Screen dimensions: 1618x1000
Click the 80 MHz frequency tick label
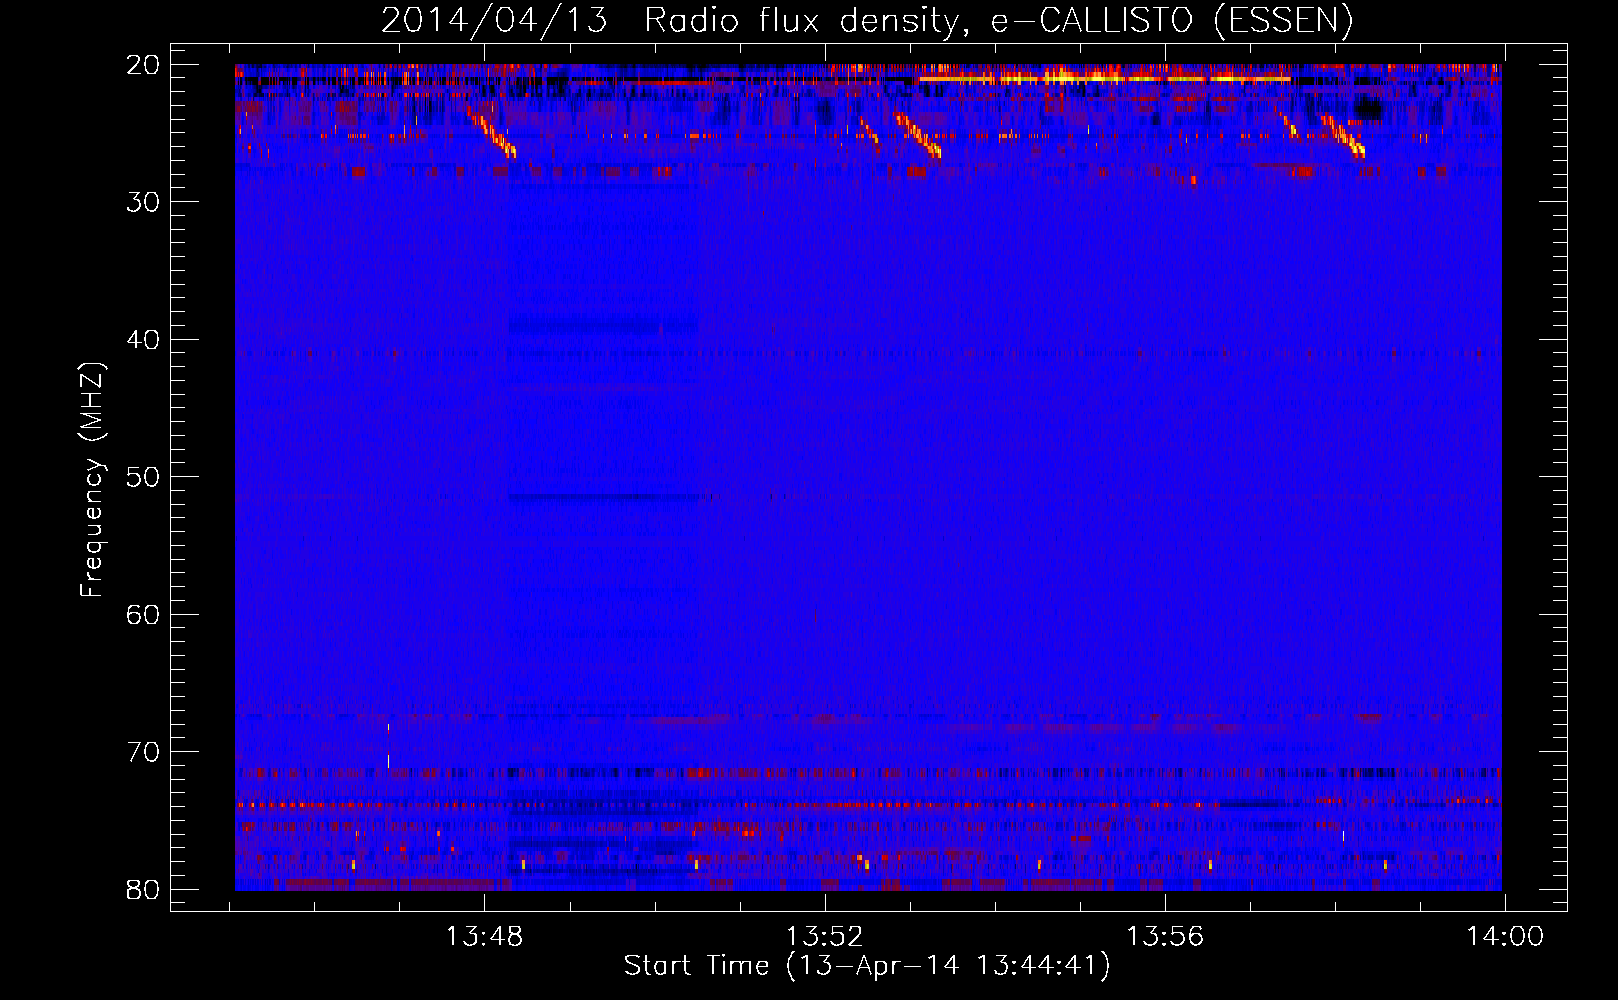coord(143,890)
